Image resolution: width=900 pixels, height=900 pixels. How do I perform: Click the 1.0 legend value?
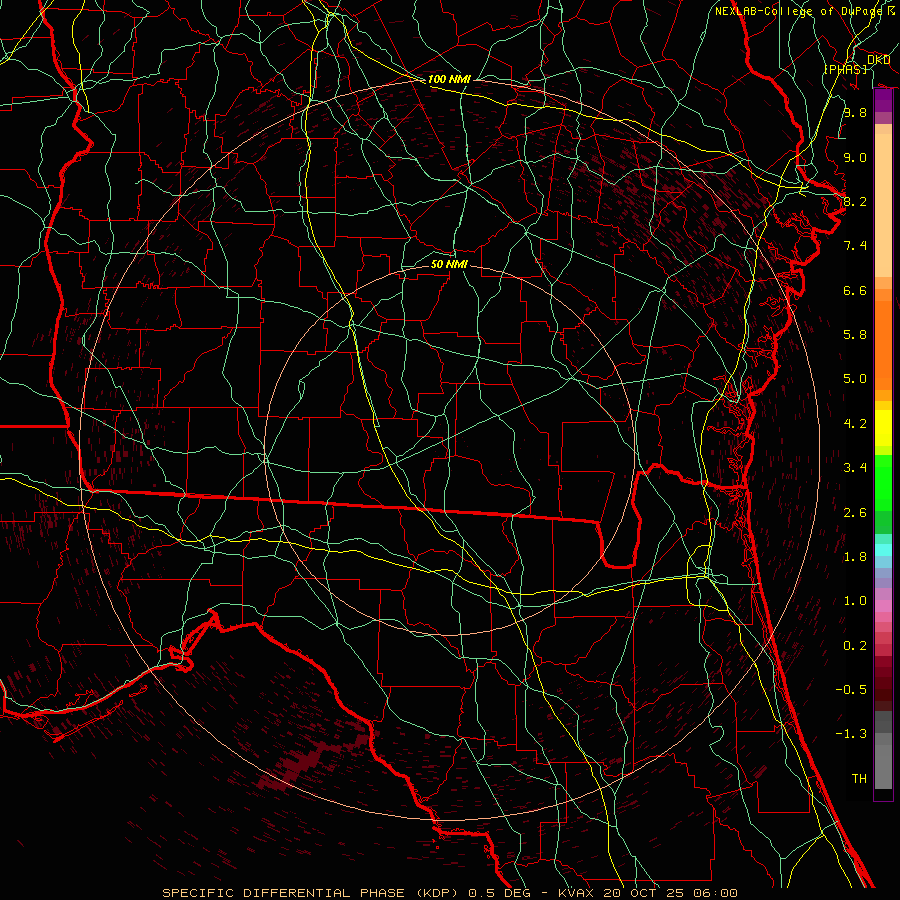tap(855, 601)
